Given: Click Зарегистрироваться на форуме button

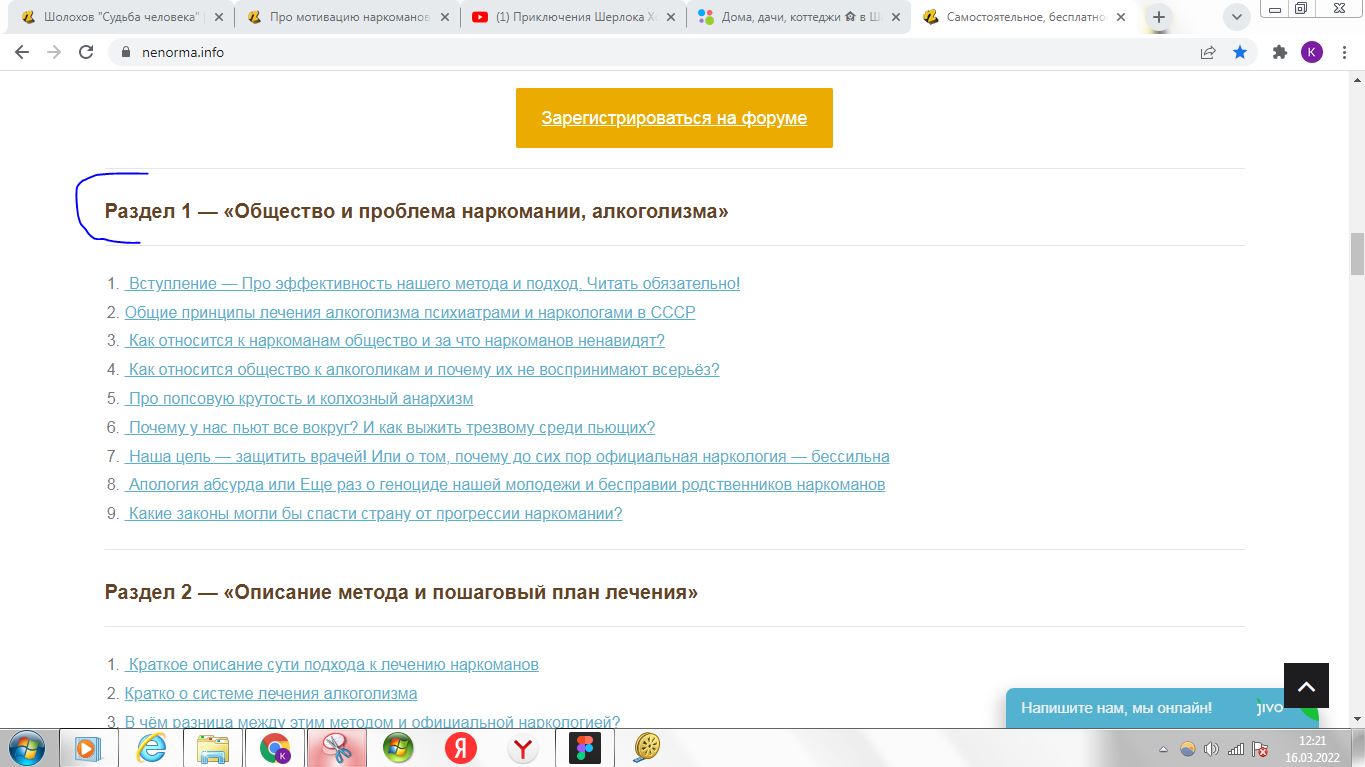Looking at the screenshot, I should pos(674,118).
